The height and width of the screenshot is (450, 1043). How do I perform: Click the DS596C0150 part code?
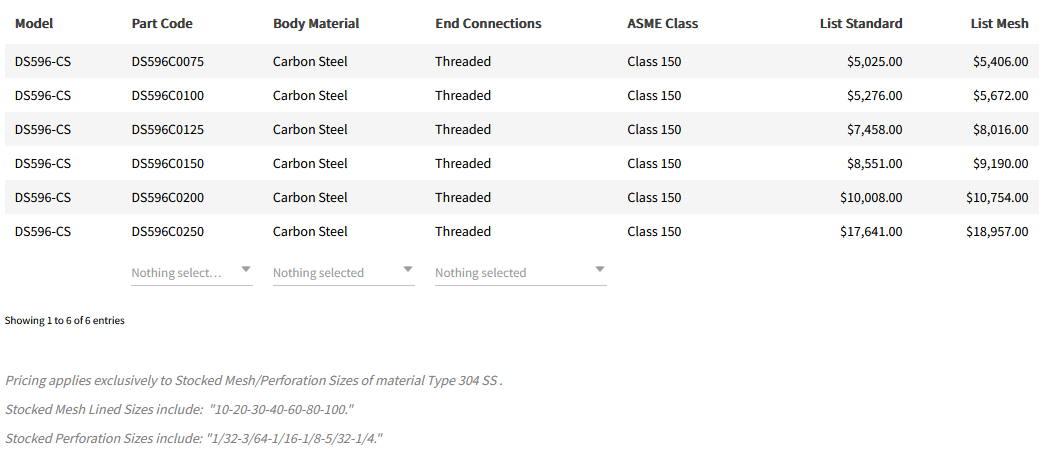(168, 163)
